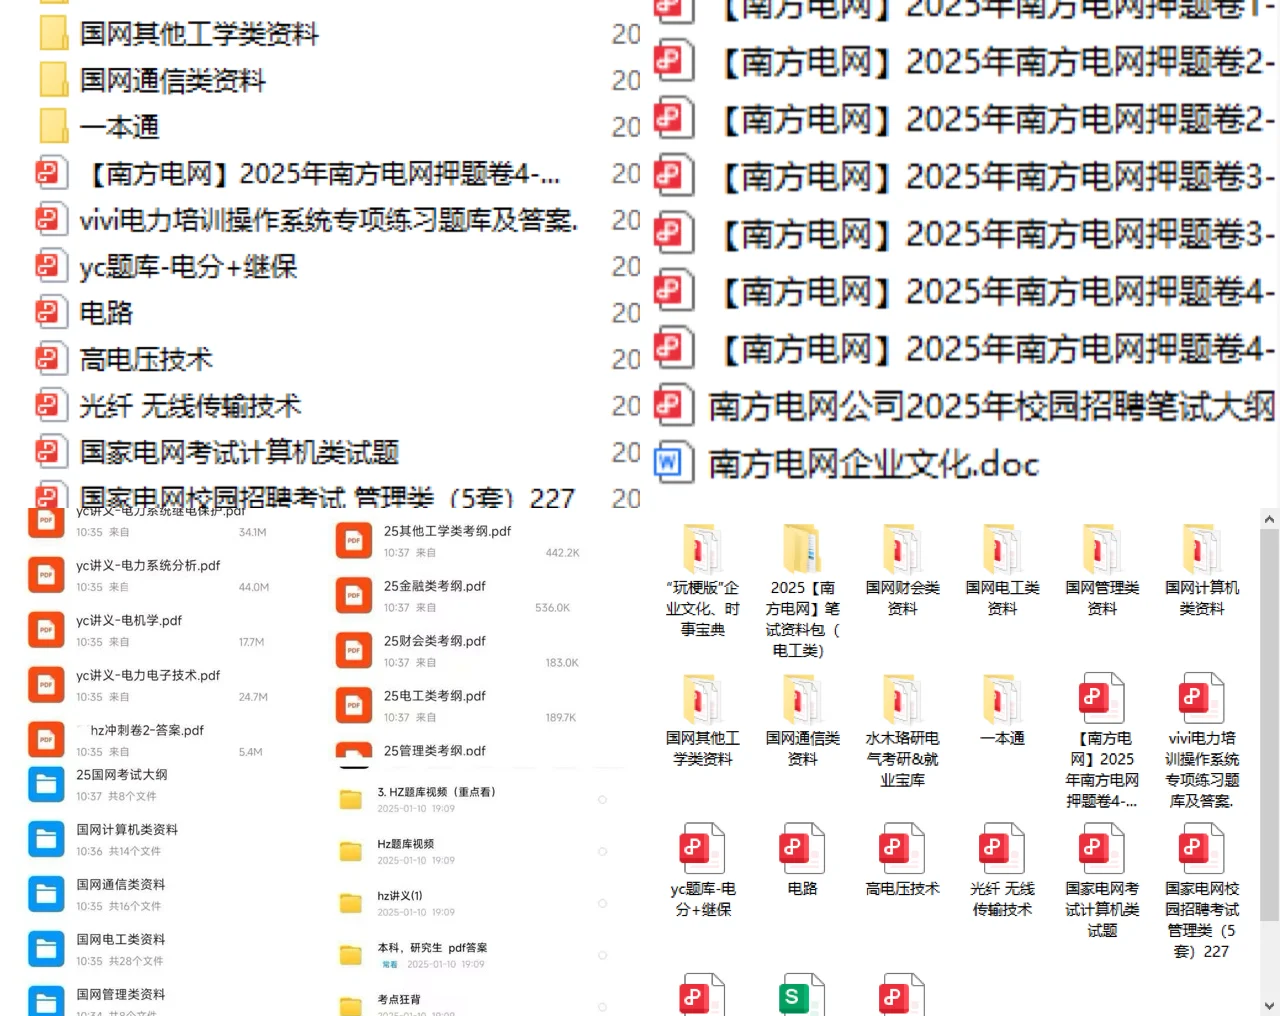
Task: Click the PDF icon beside 高电压技术 in the details list
Action: pyautogui.click(x=51, y=359)
